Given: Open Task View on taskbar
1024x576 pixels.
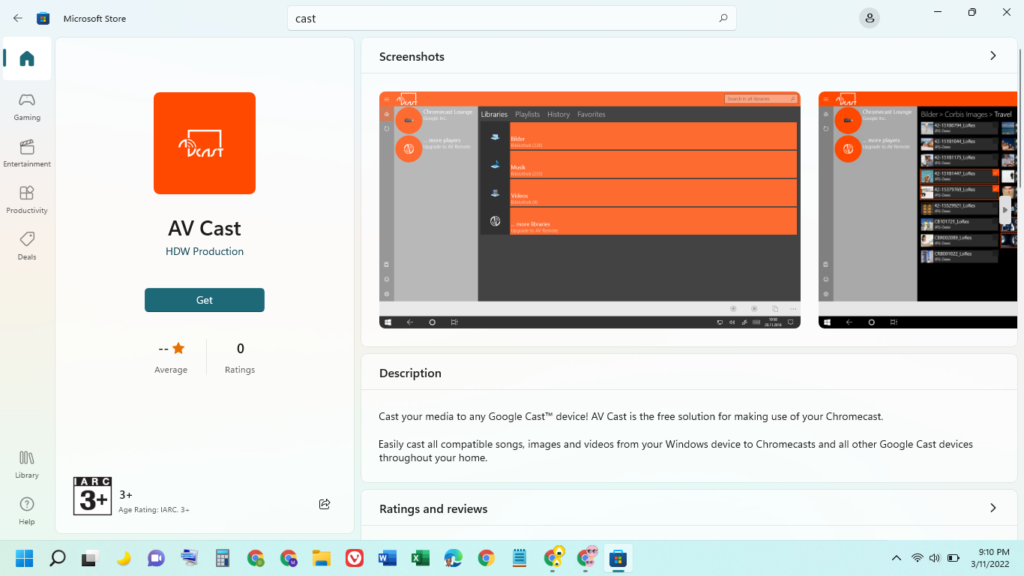Looking at the screenshot, I should (x=89, y=558).
